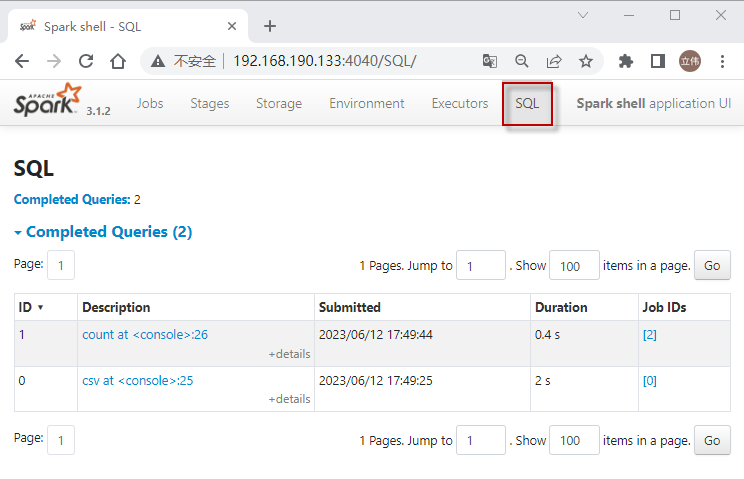Click the share page icon
Viewport: 744px width, 479px height.
[x=554, y=61]
